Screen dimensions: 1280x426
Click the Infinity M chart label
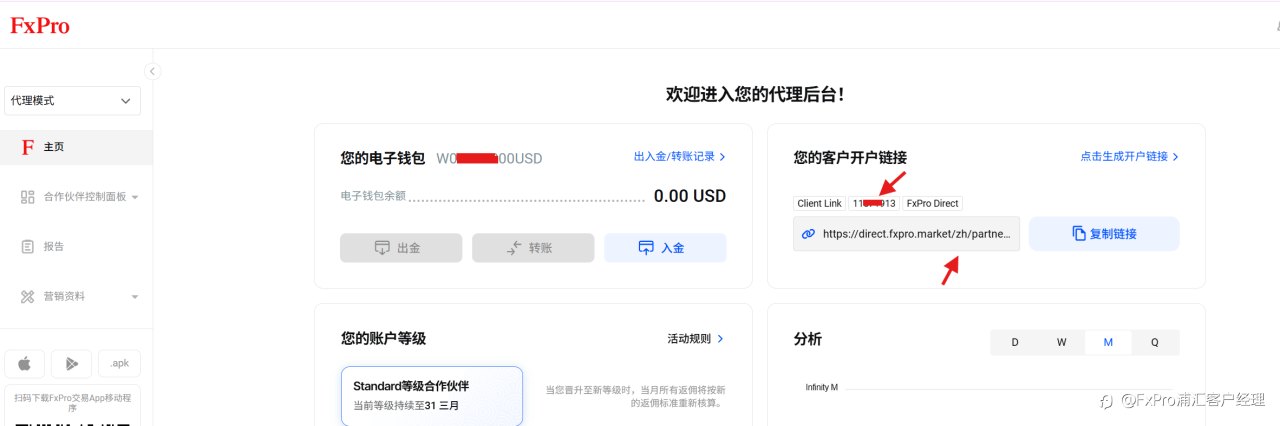(x=822, y=387)
